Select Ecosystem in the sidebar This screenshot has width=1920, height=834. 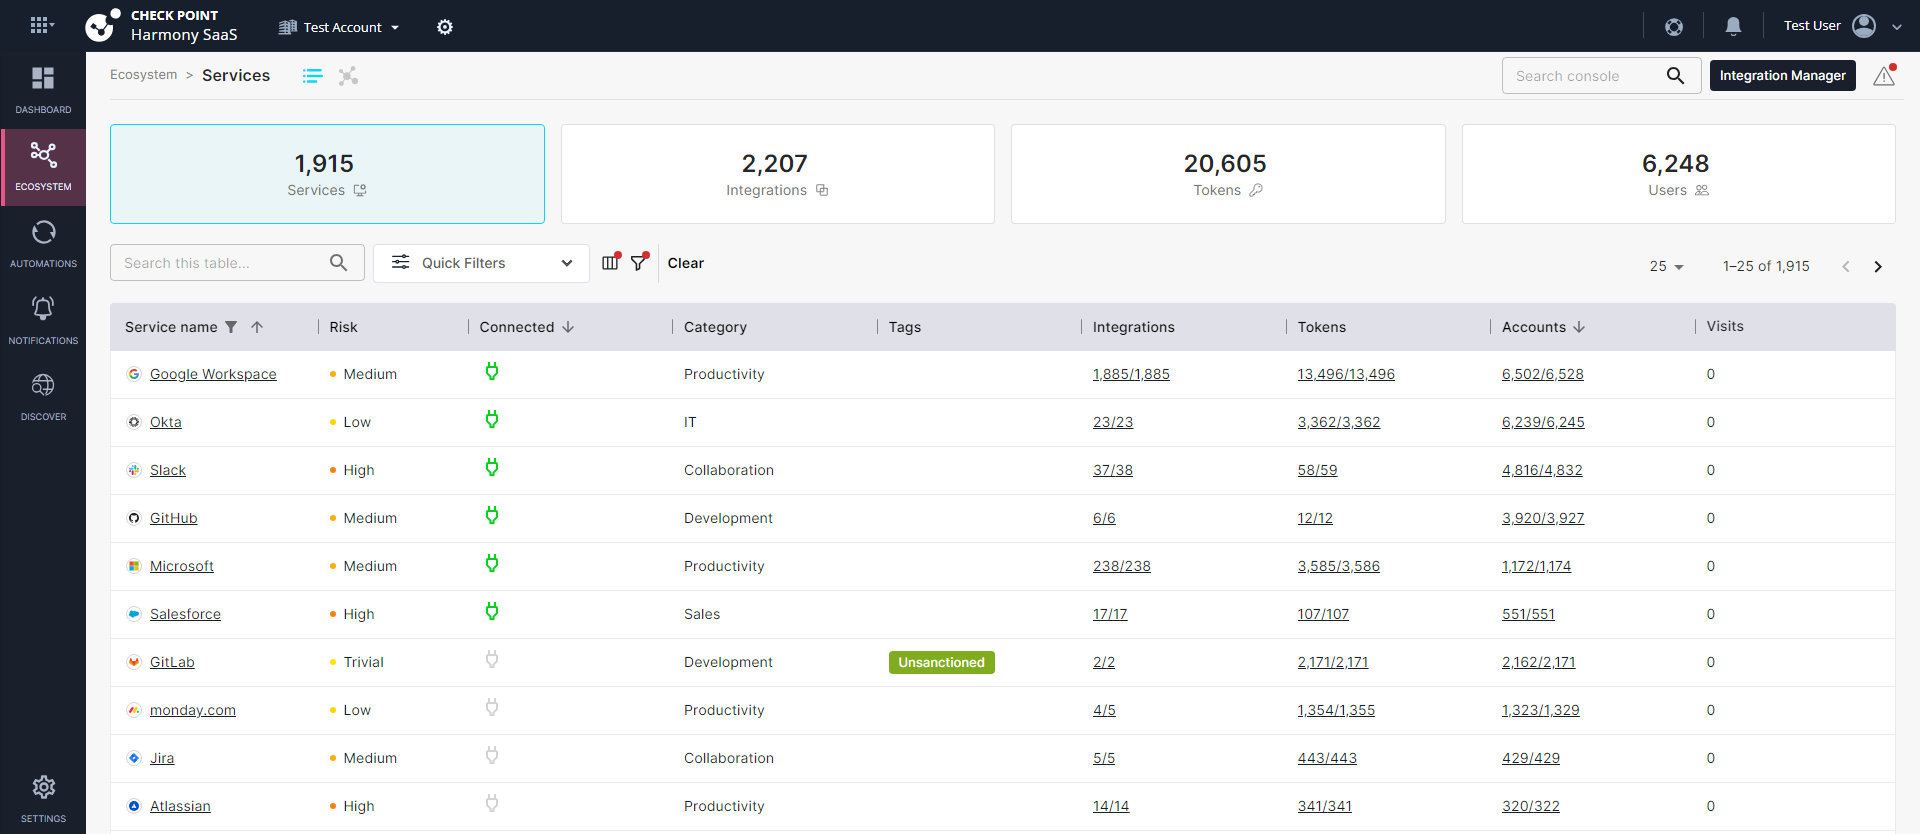(x=43, y=167)
